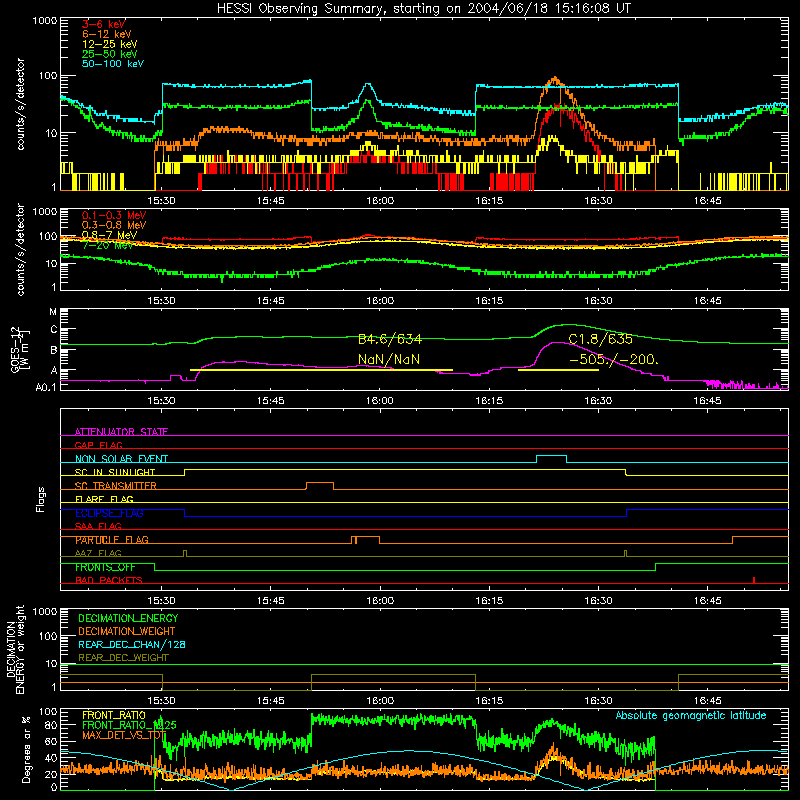Click the red BAD_PACKETS tick mark near 16:51
Viewport: 800px width, 800px height.
(754, 580)
